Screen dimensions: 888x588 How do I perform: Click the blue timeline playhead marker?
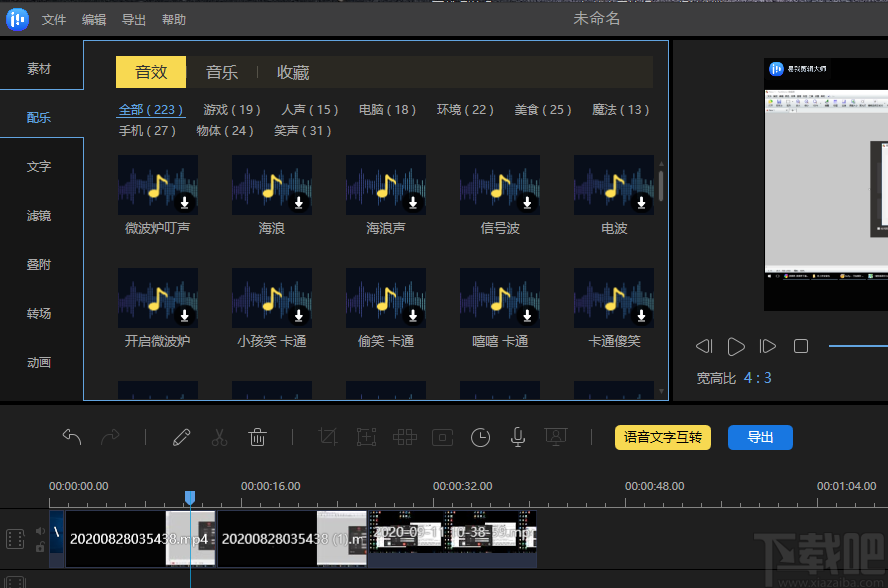click(x=190, y=497)
